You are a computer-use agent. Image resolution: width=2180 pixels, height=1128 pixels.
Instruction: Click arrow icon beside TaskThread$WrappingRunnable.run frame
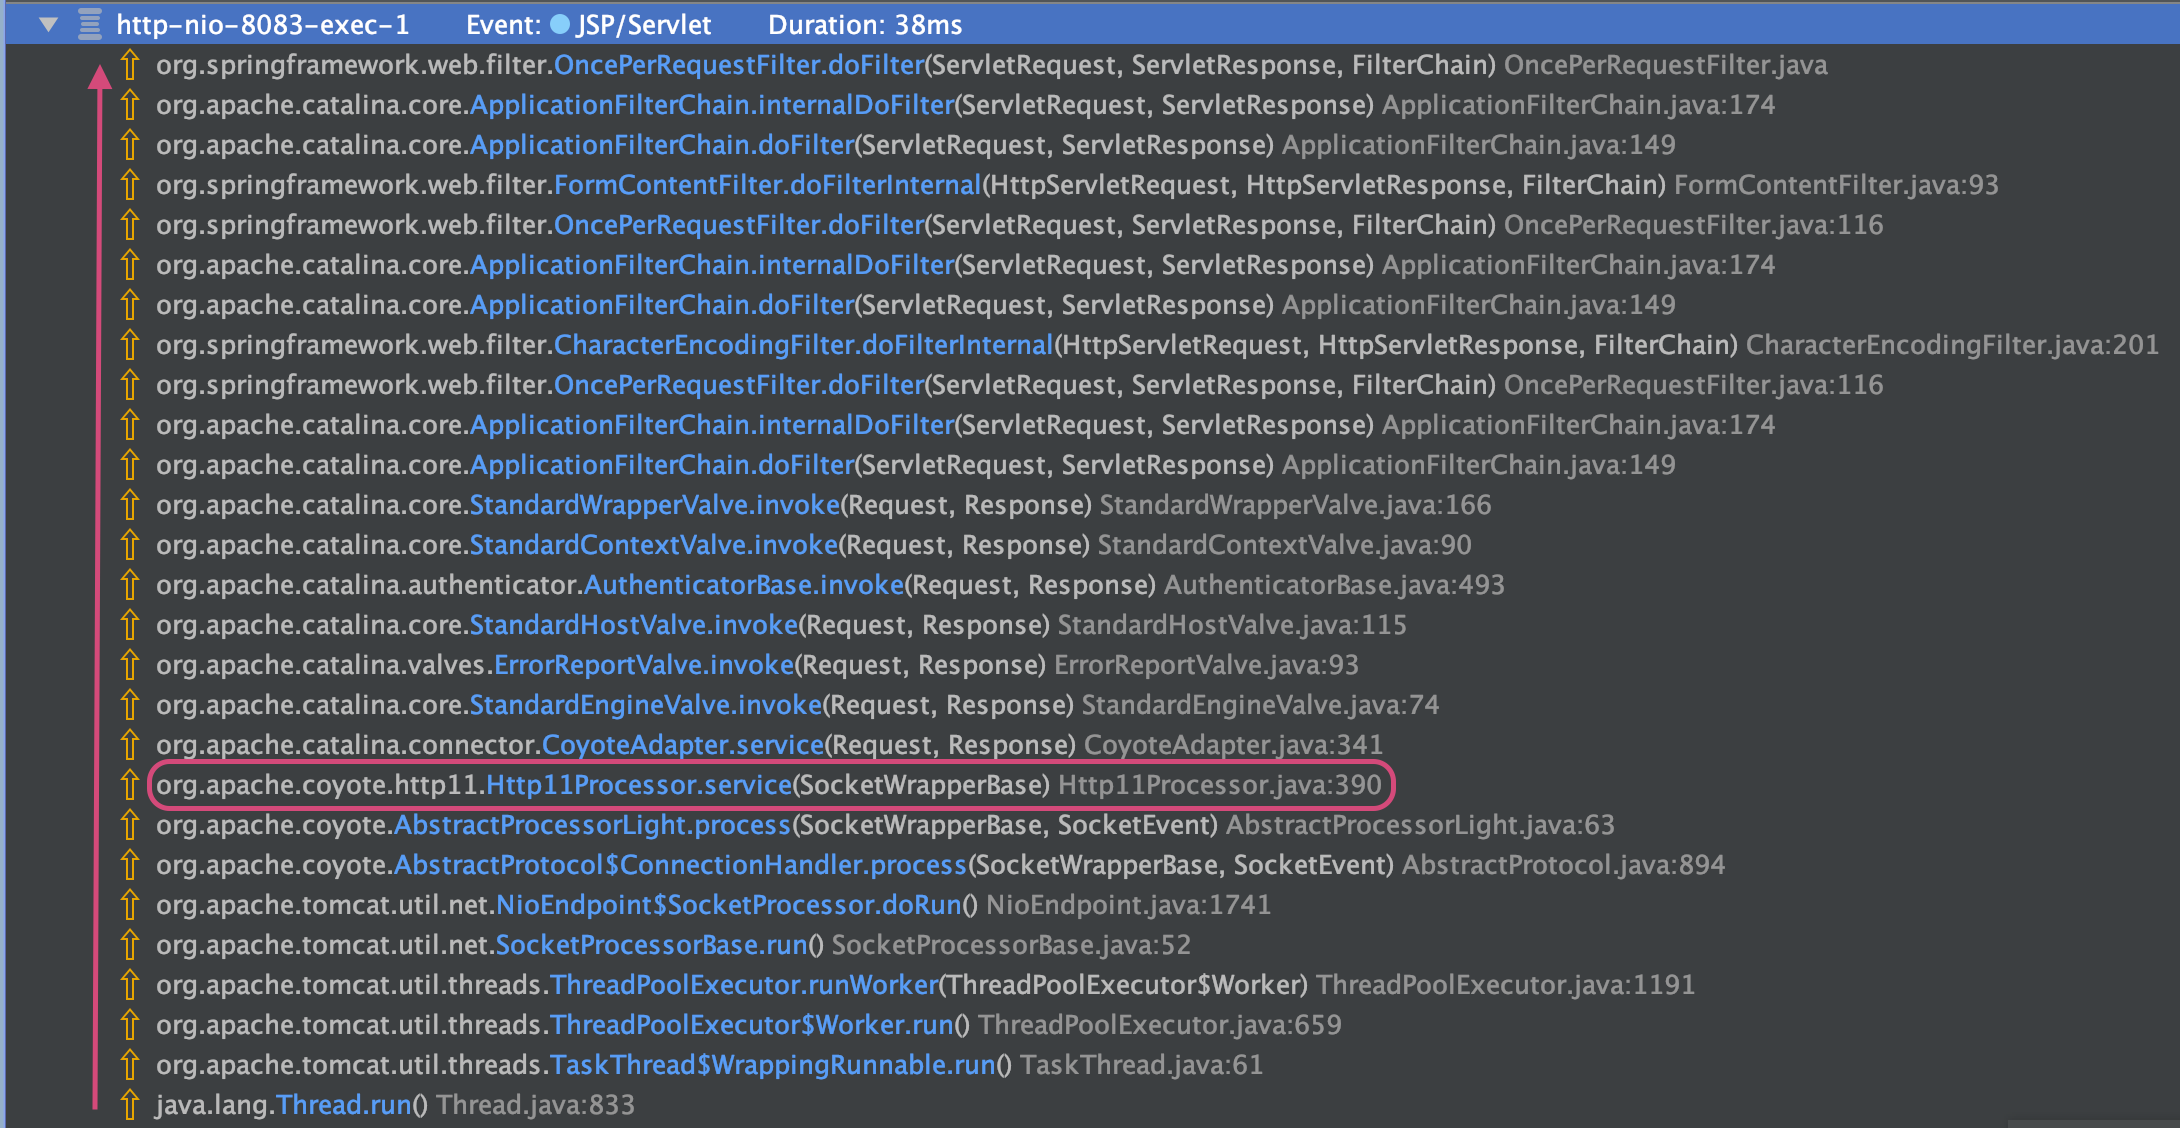pyautogui.click(x=129, y=1065)
